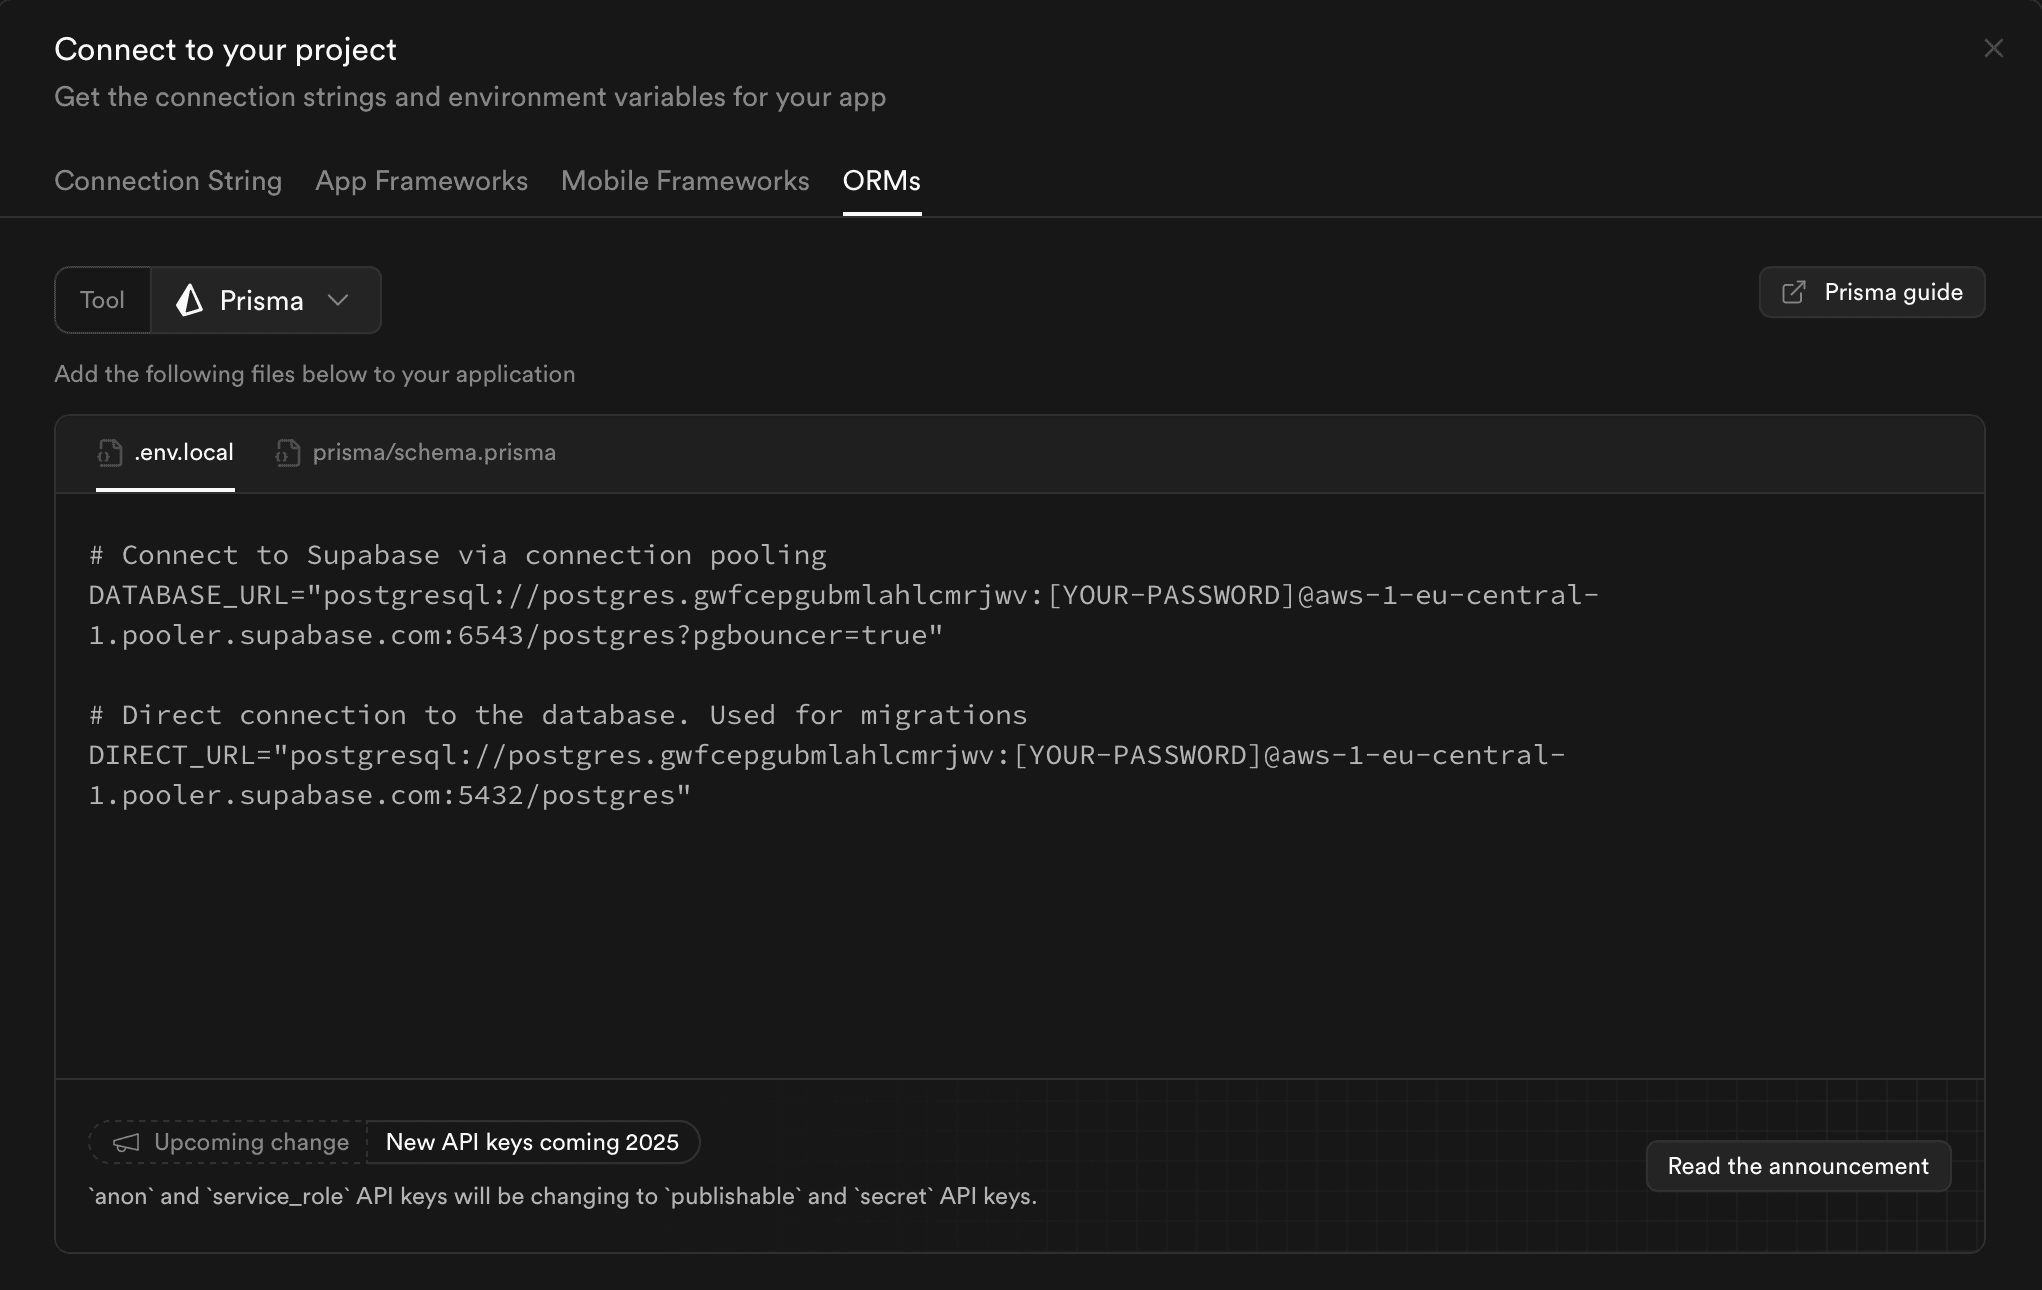This screenshot has width=2042, height=1290.
Task: Click Read the announcement button
Action: [x=1798, y=1166]
